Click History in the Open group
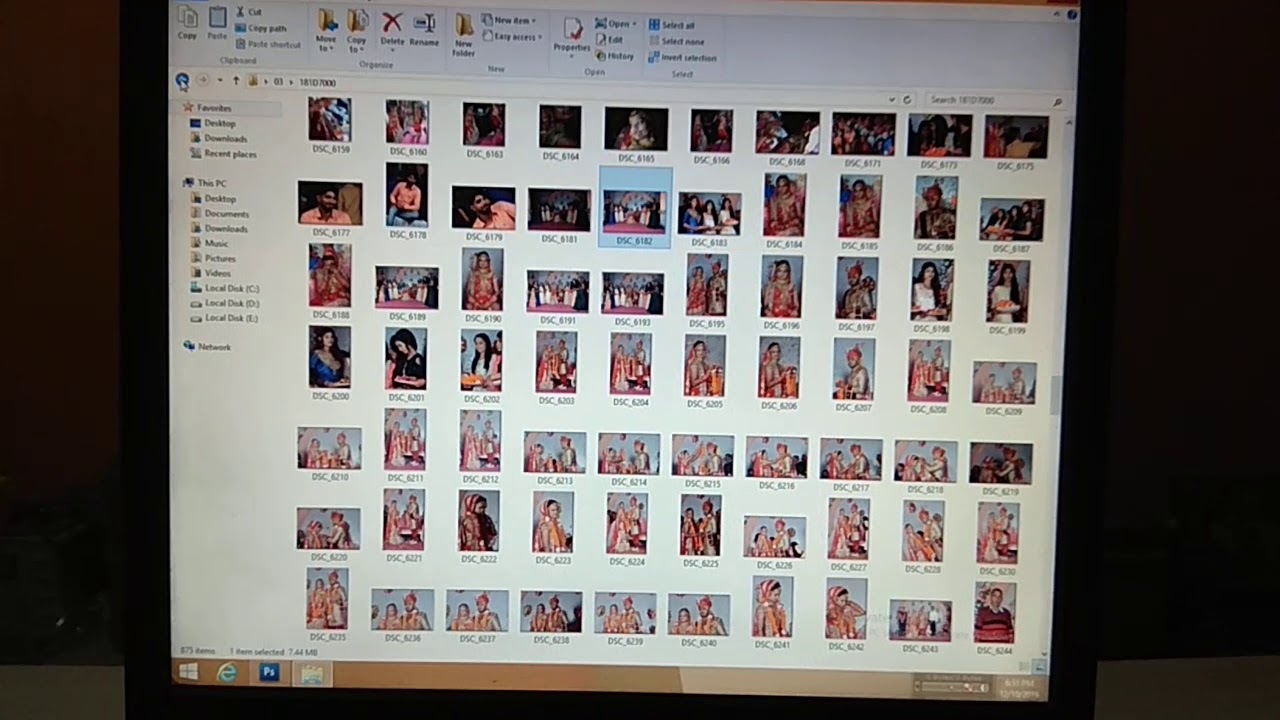This screenshot has width=1280, height=720. click(615, 56)
